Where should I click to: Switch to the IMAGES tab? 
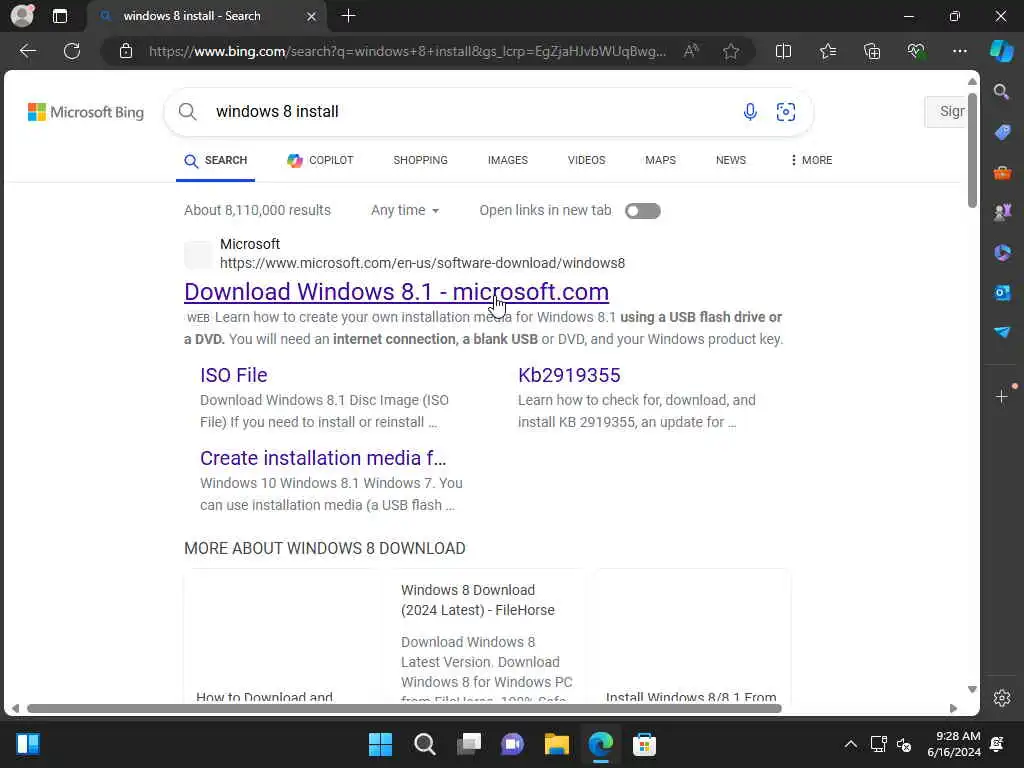pos(507,160)
